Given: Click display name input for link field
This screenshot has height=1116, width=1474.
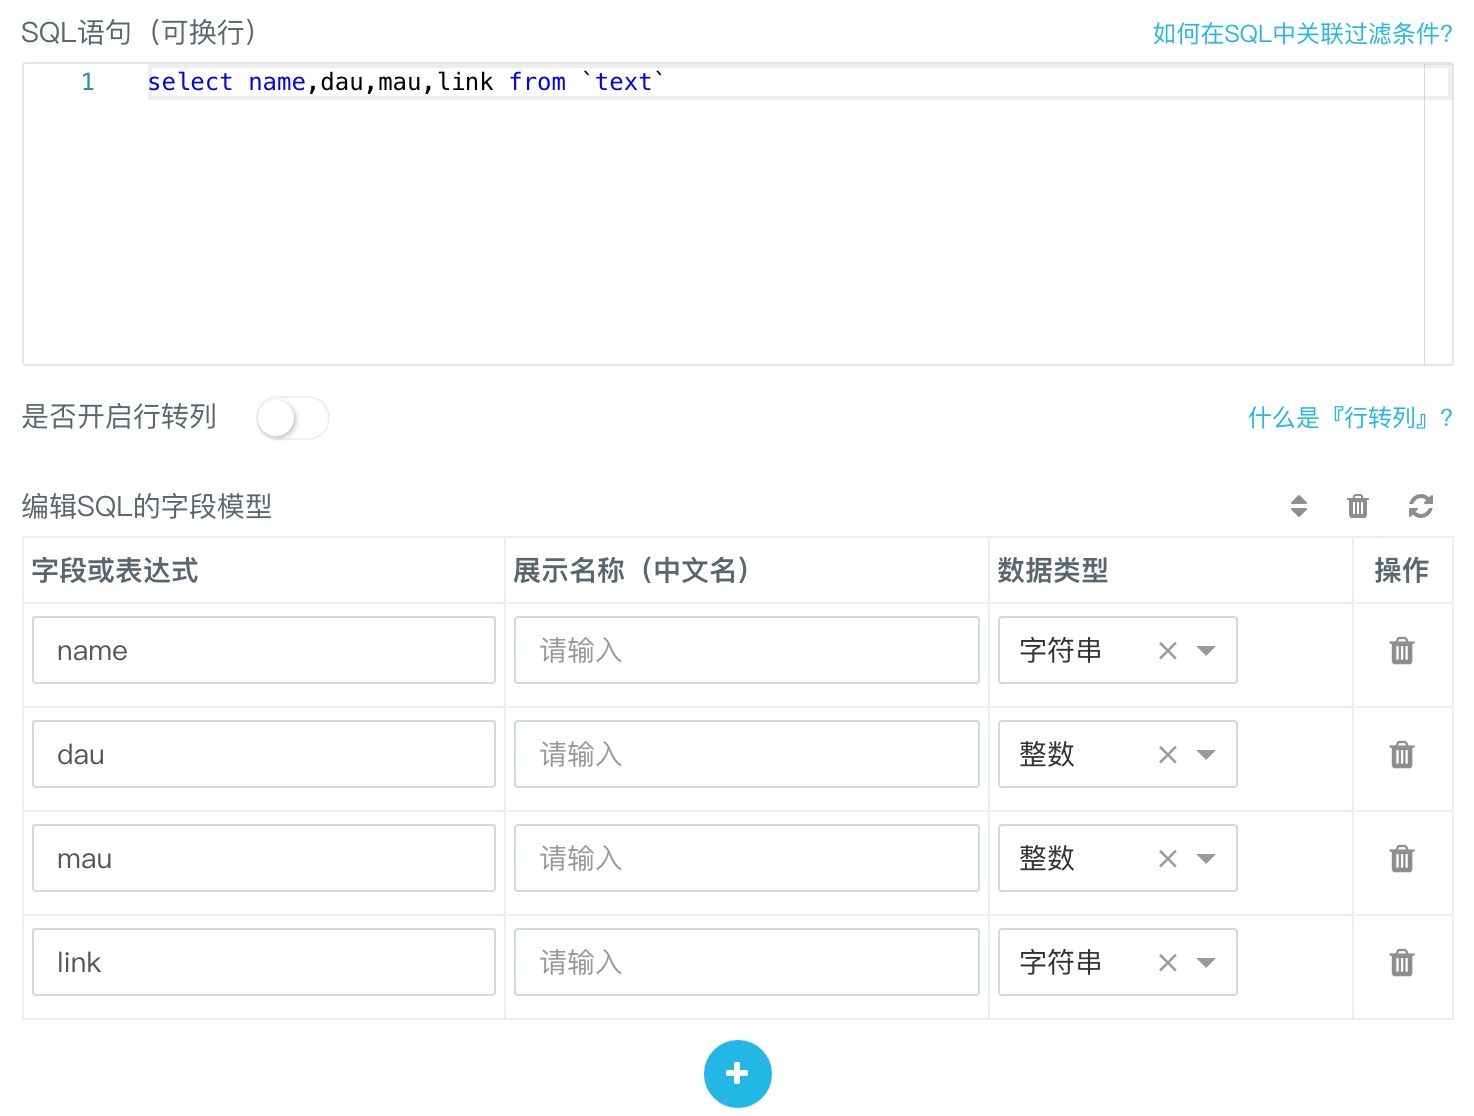Looking at the screenshot, I should (746, 963).
